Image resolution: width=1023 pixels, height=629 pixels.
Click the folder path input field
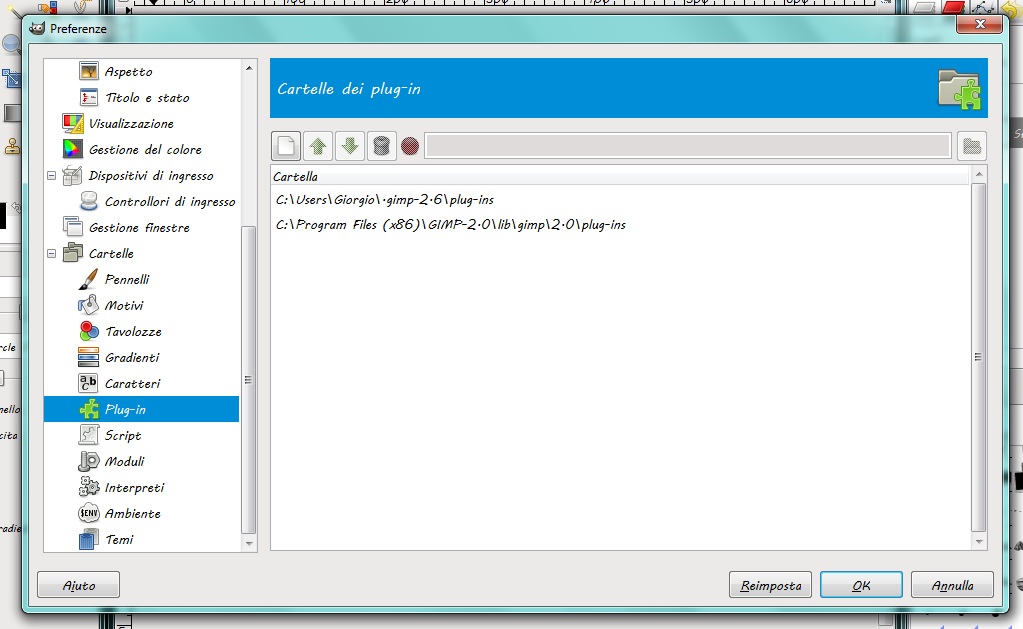tap(688, 146)
